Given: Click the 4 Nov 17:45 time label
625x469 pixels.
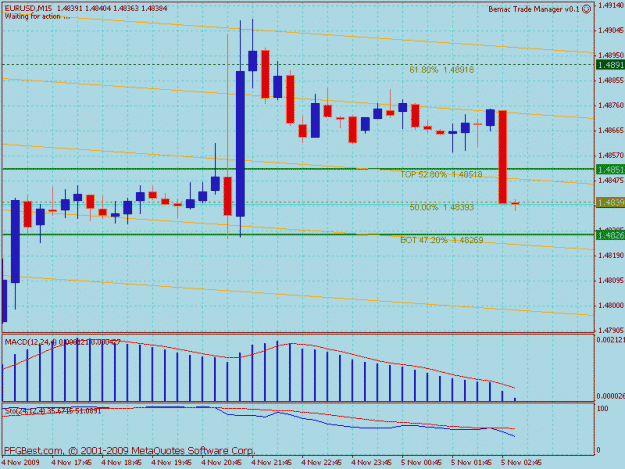Looking at the screenshot, I should 71,463.
